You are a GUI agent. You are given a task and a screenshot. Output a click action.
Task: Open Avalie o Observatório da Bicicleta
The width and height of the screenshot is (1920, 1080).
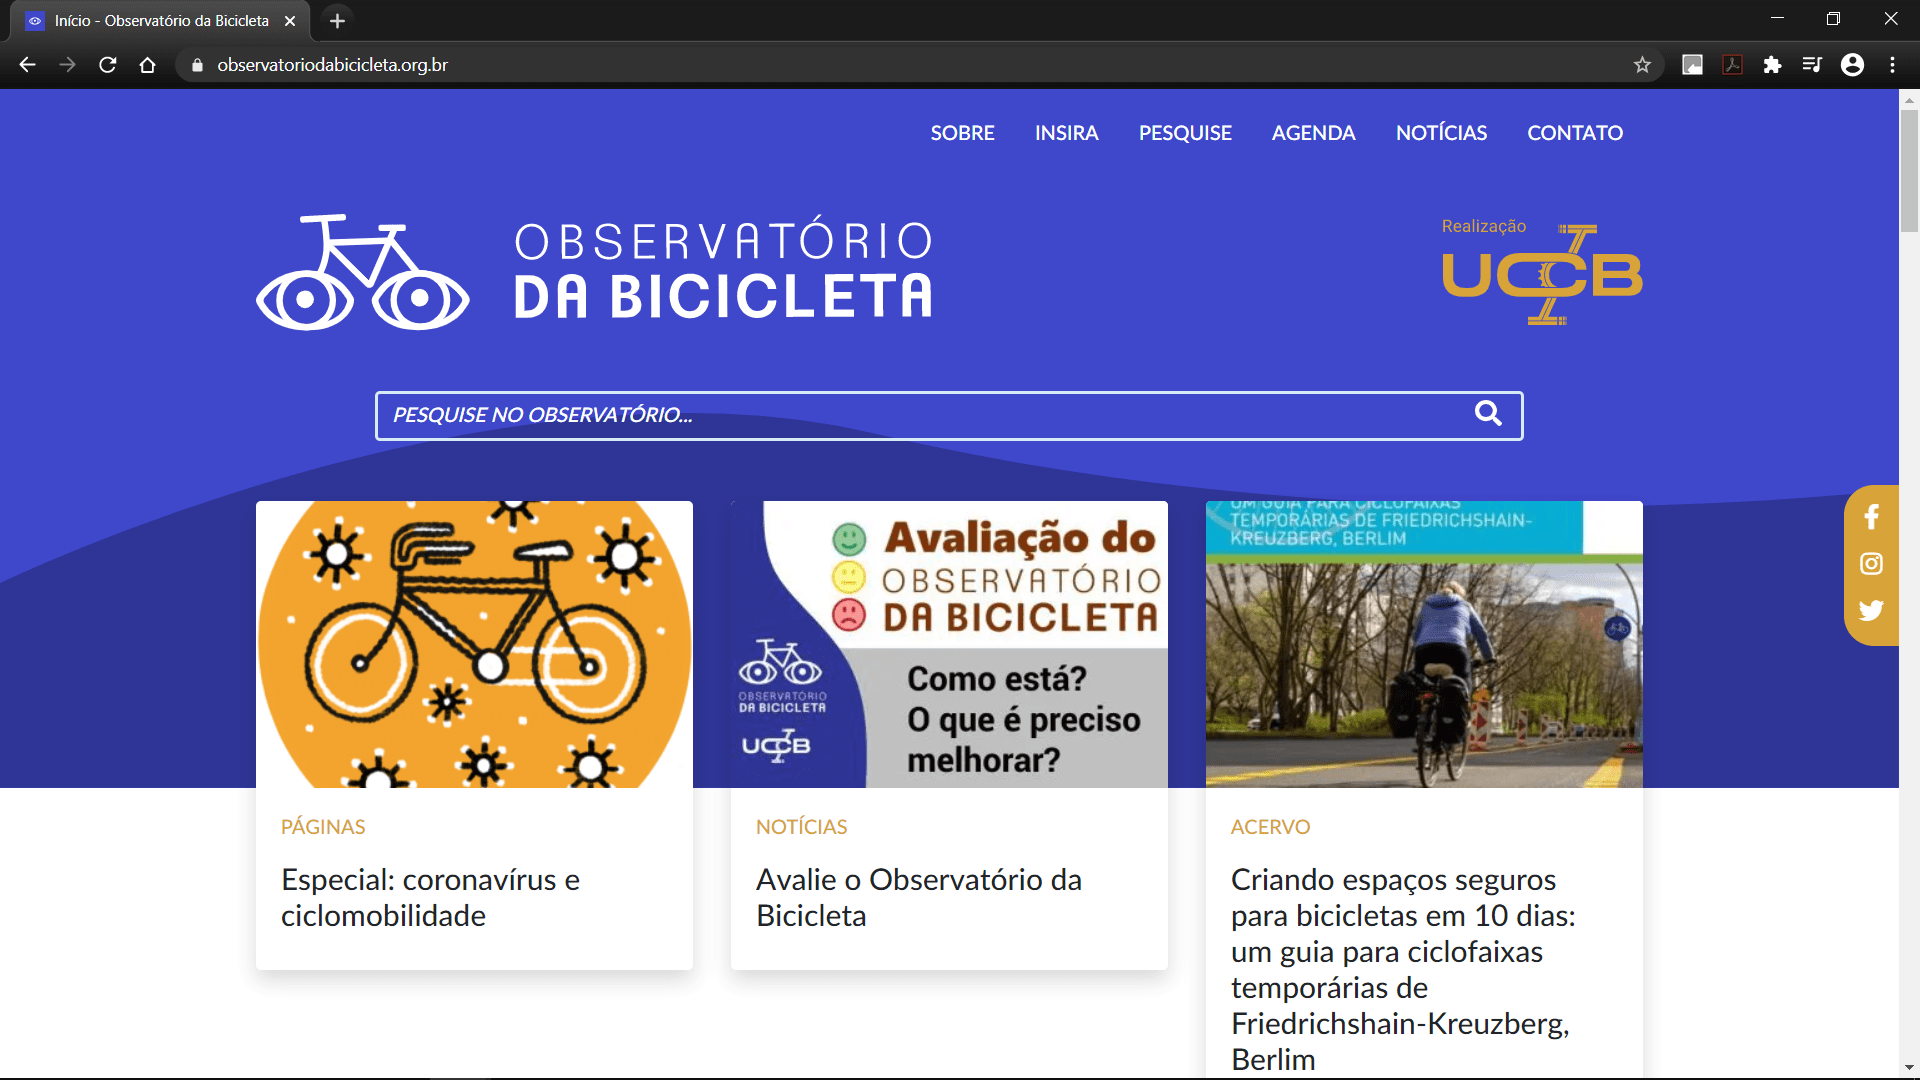918,897
